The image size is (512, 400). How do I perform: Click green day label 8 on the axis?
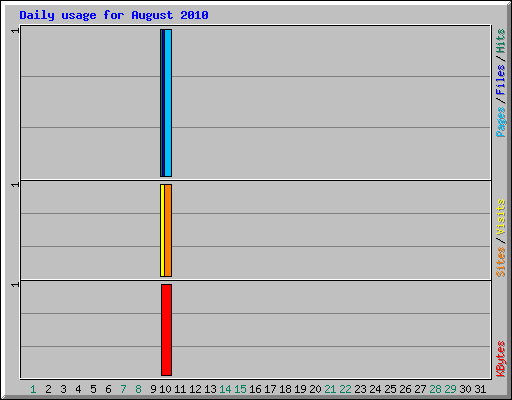pyautogui.click(x=138, y=389)
